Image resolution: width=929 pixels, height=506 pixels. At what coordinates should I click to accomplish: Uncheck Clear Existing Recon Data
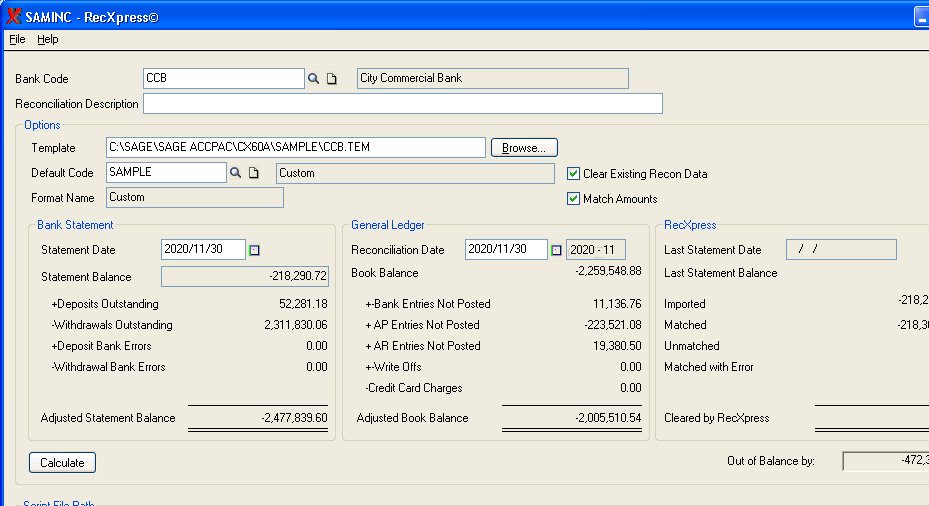point(573,174)
